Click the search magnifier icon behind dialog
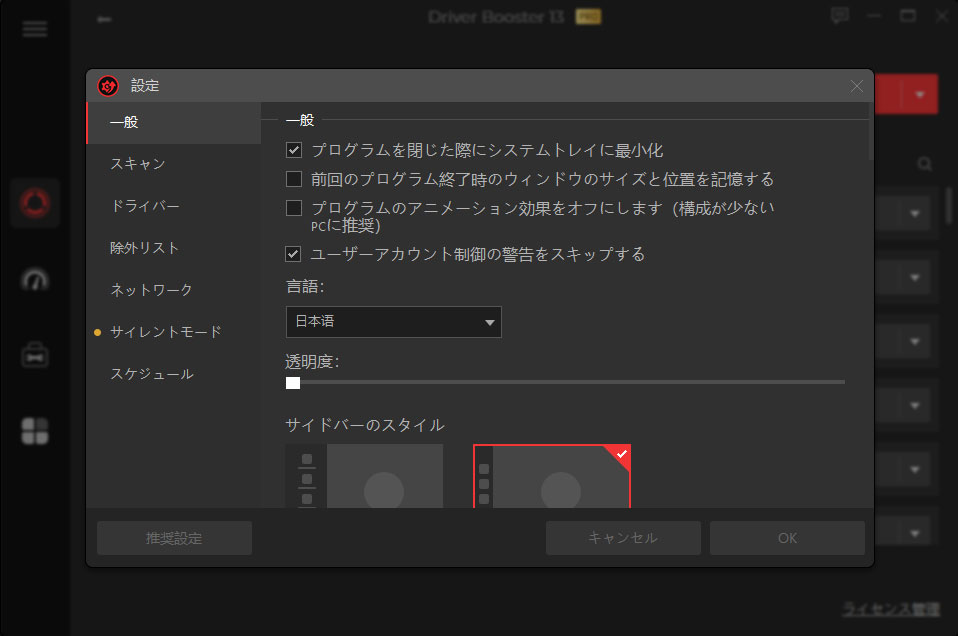 (x=924, y=164)
